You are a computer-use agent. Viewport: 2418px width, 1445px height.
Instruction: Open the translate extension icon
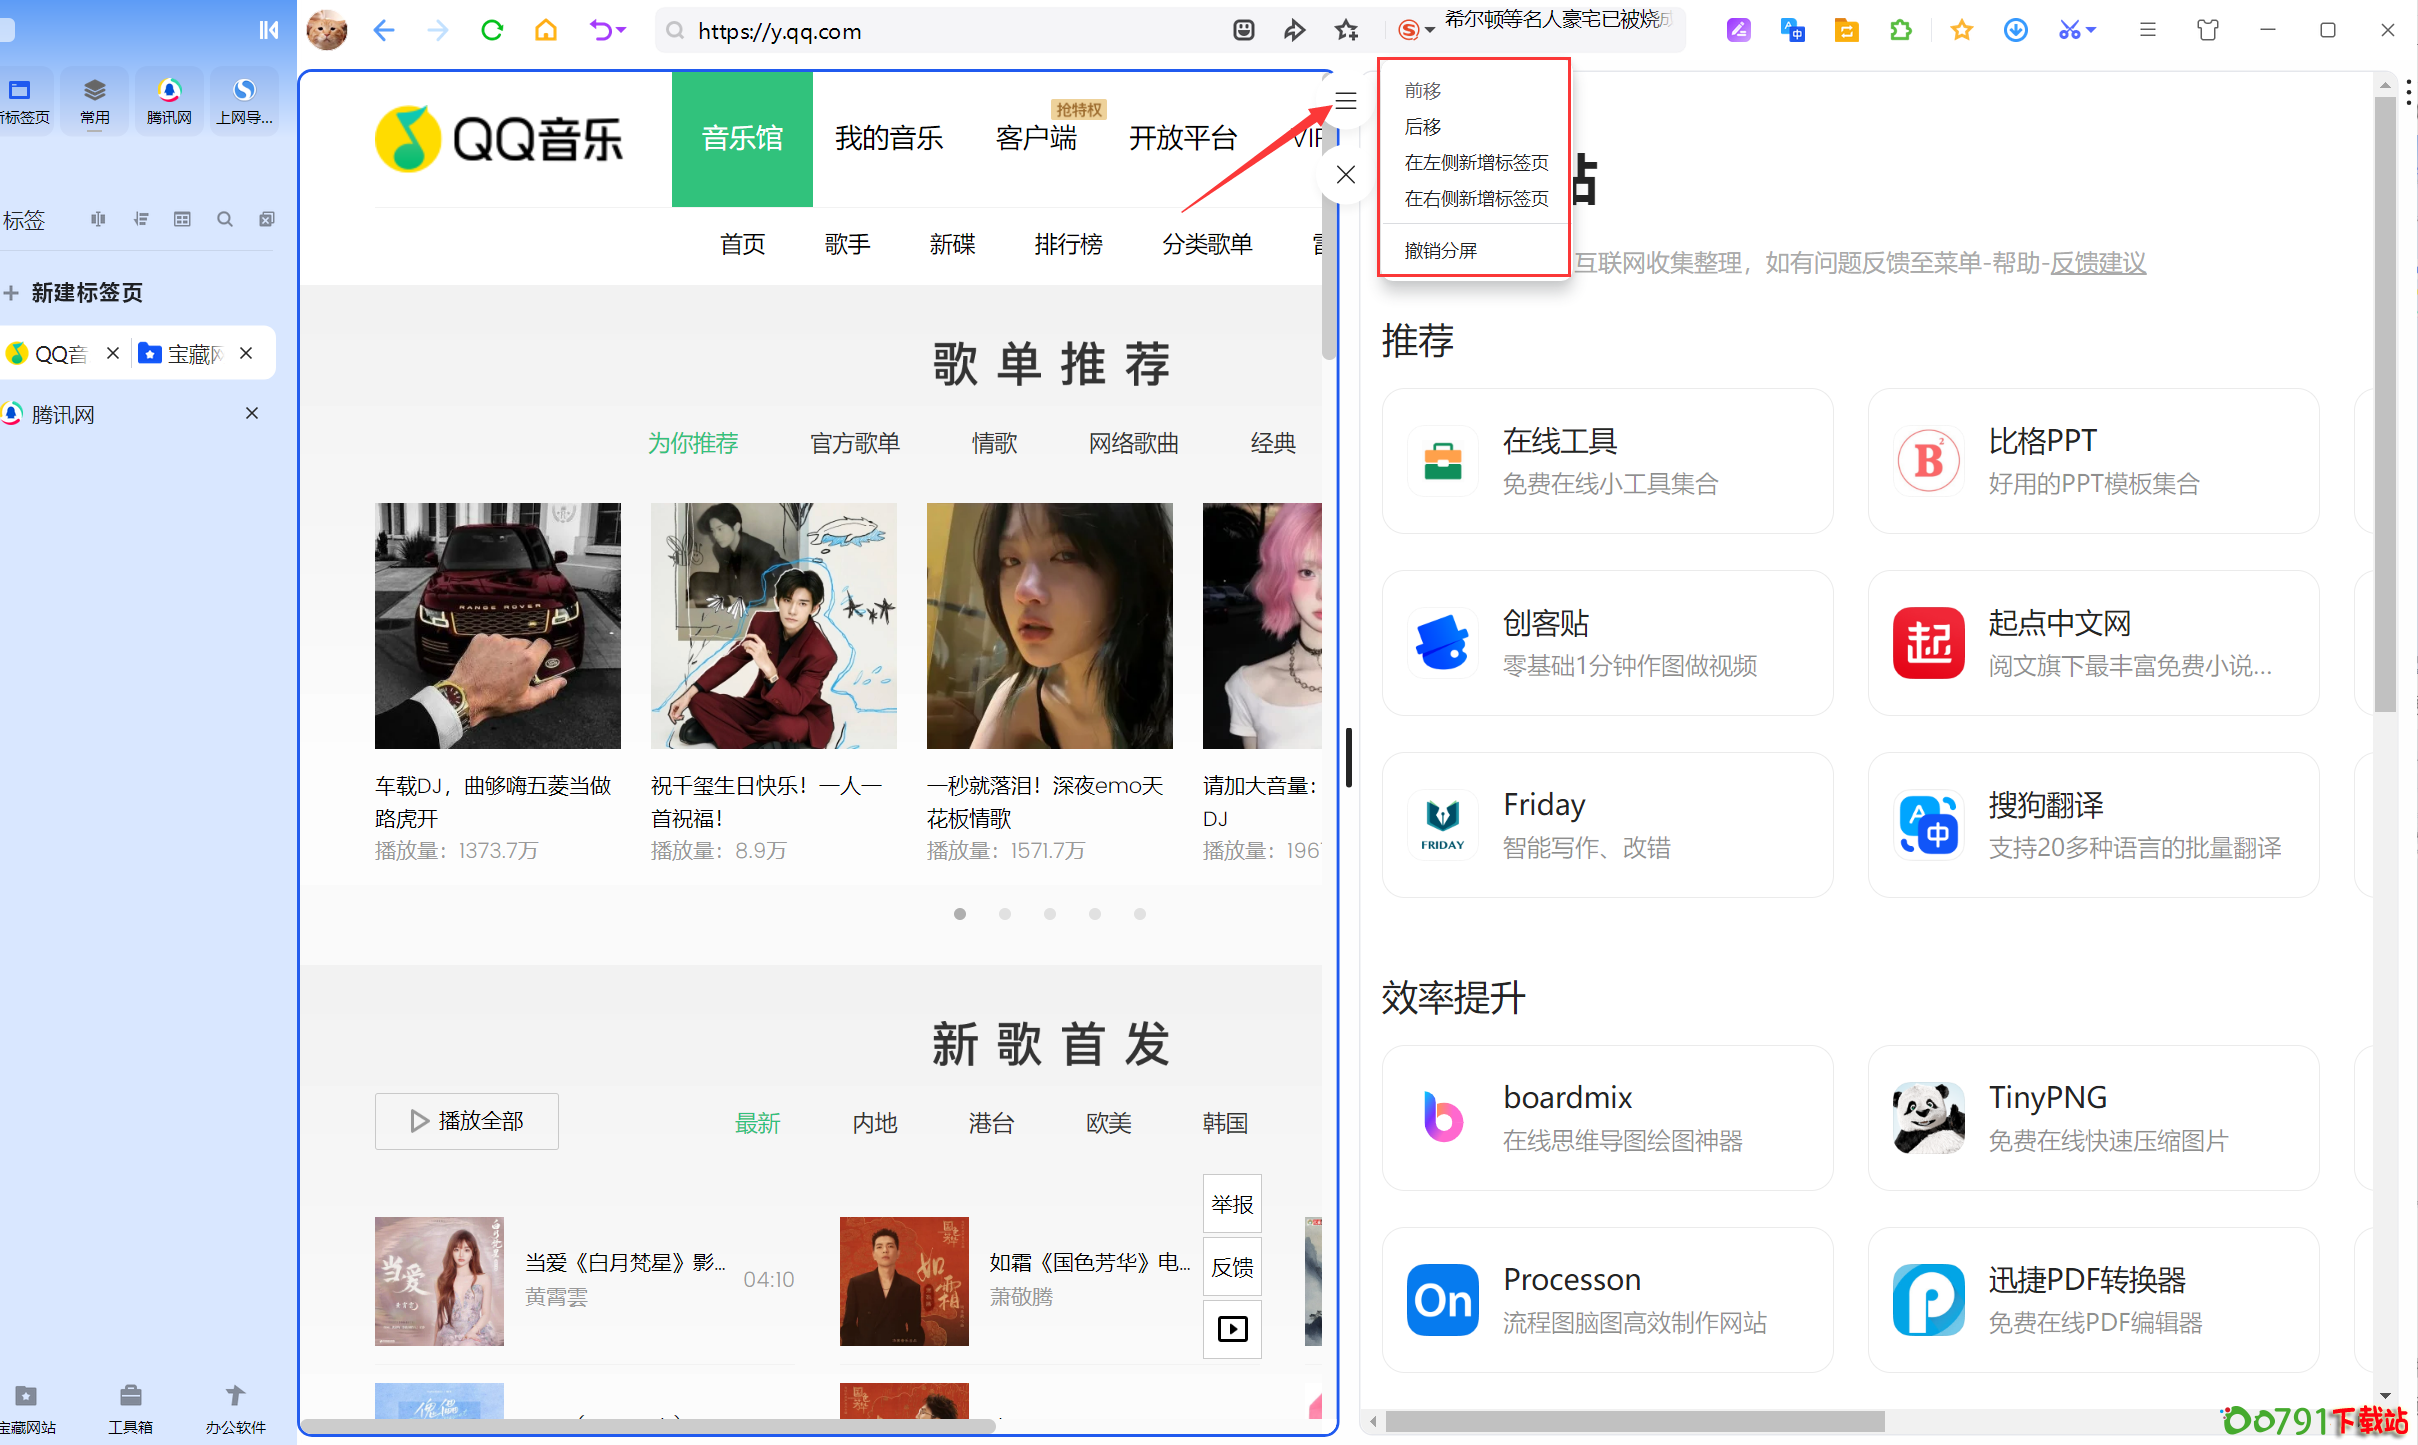click(1792, 30)
